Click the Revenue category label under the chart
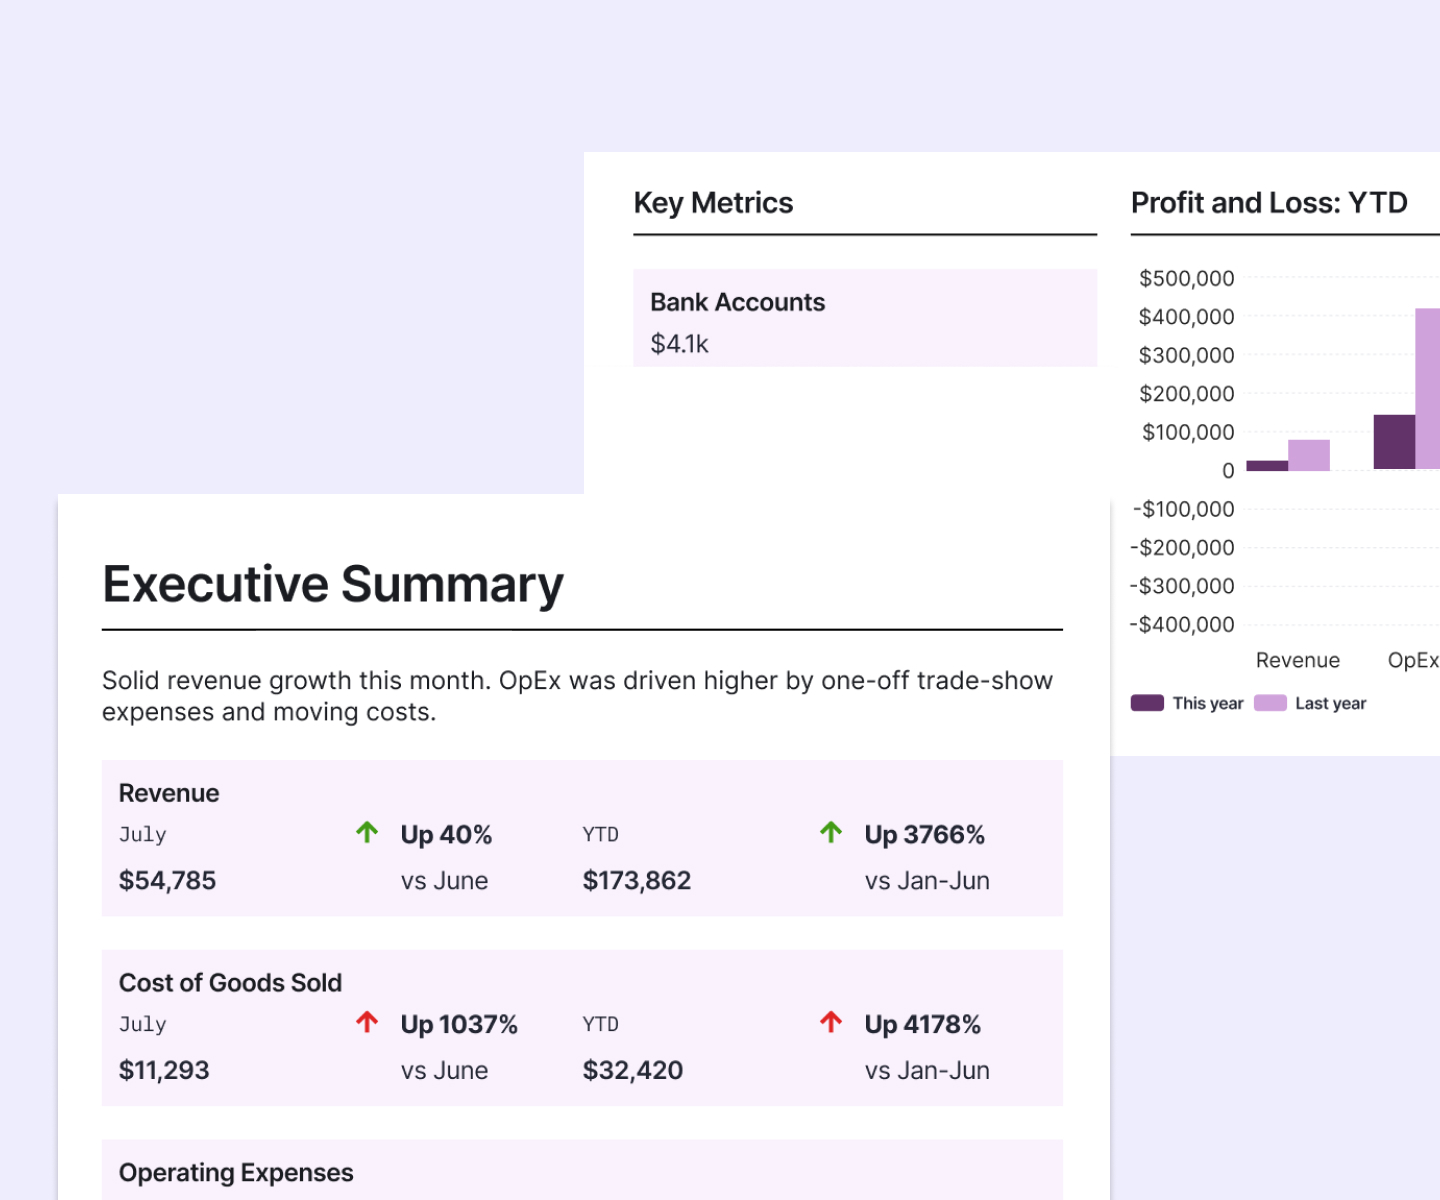The image size is (1440, 1200). click(x=1298, y=660)
